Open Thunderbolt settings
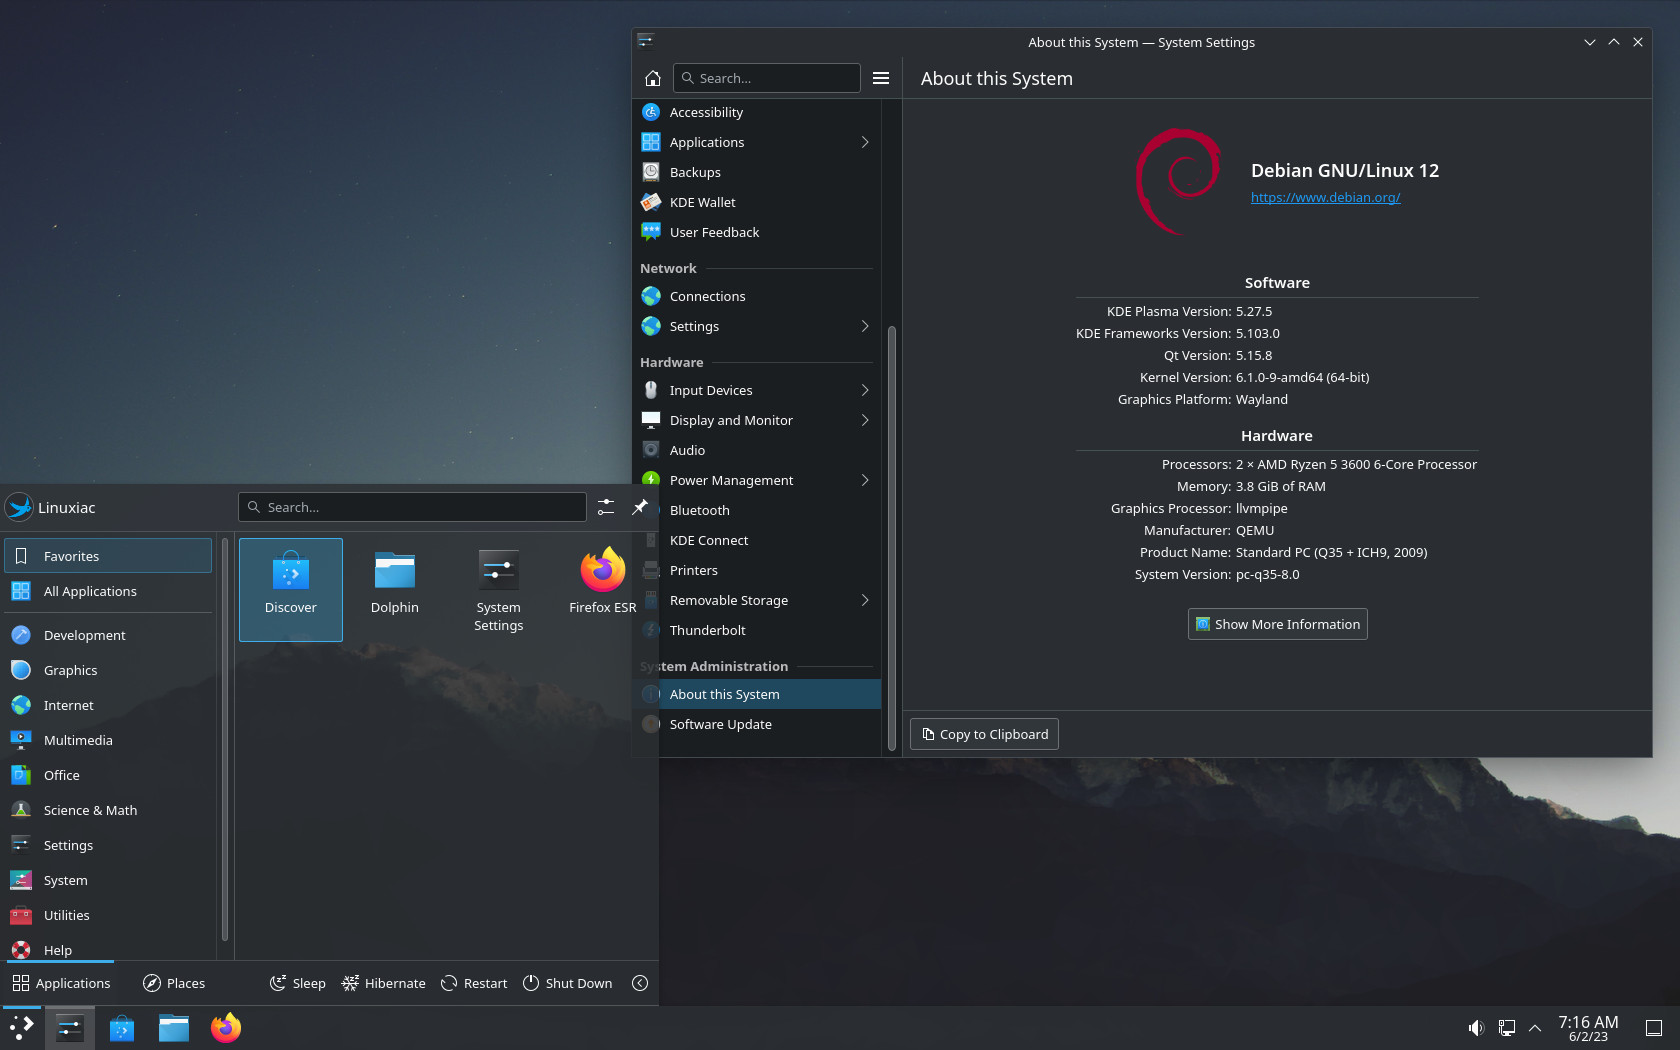Image resolution: width=1680 pixels, height=1050 pixels. click(770, 630)
